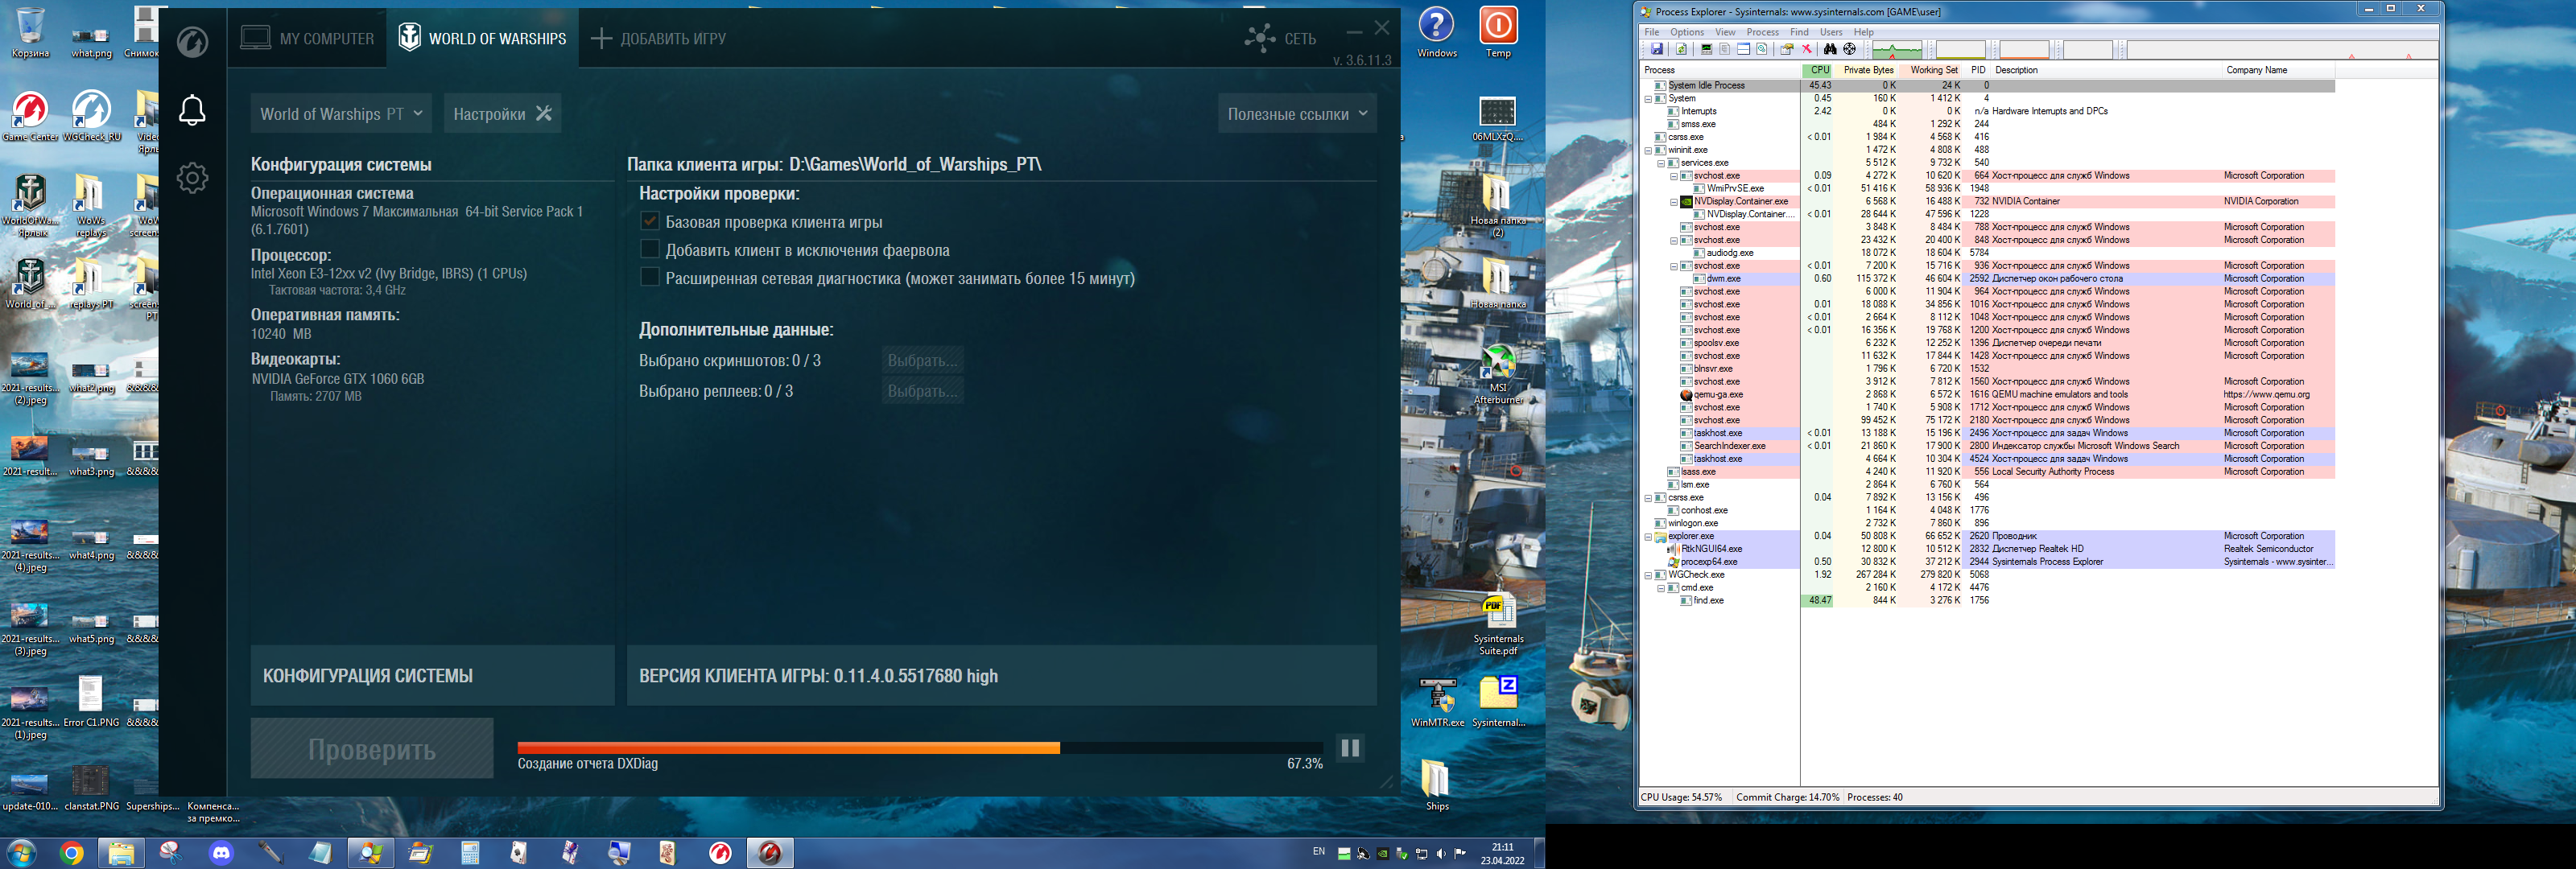Click ДОБАВИТЬ ИГРУ to add a game
2576x869 pixels.
click(659, 38)
